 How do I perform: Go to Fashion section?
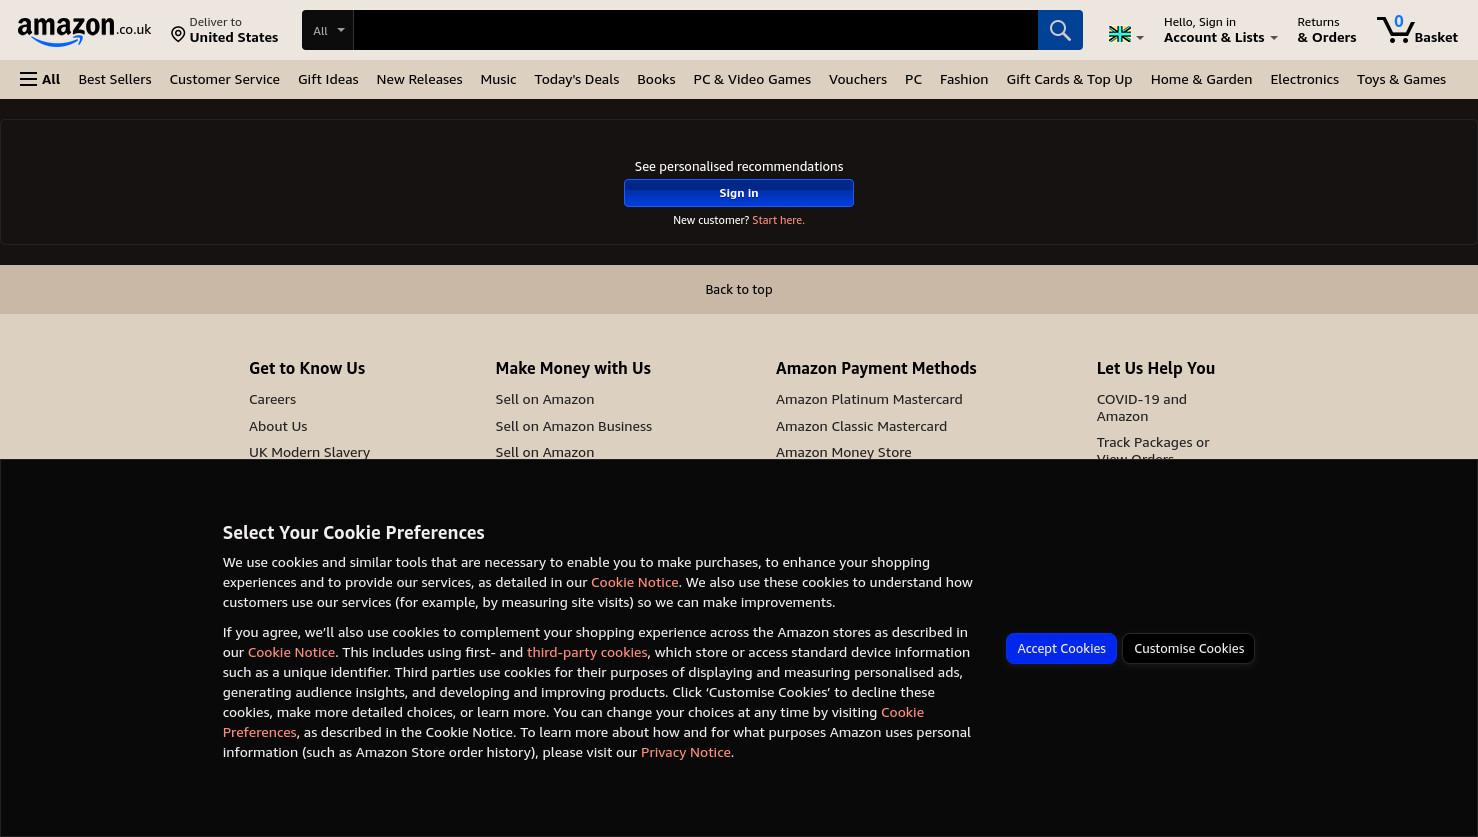point(964,79)
